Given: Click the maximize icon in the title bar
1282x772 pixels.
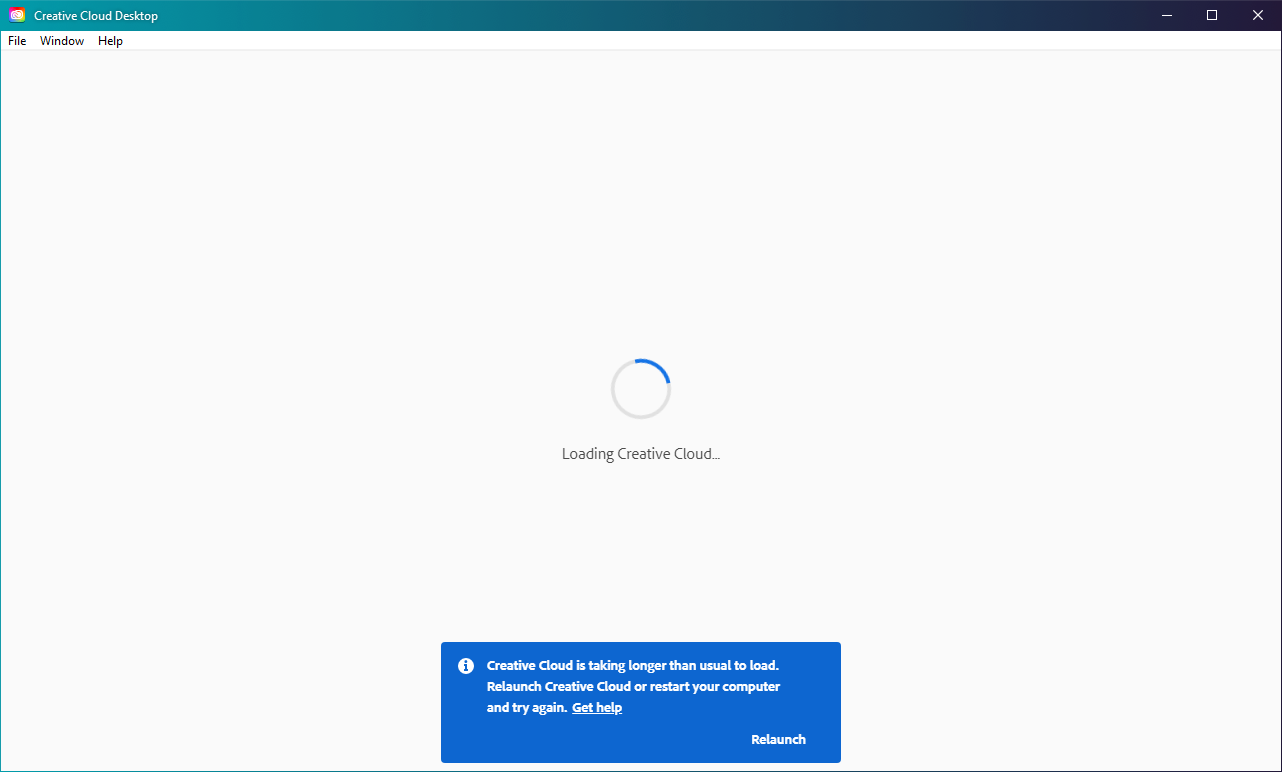Looking at the screenshot, I should [x=1211, y=15].
